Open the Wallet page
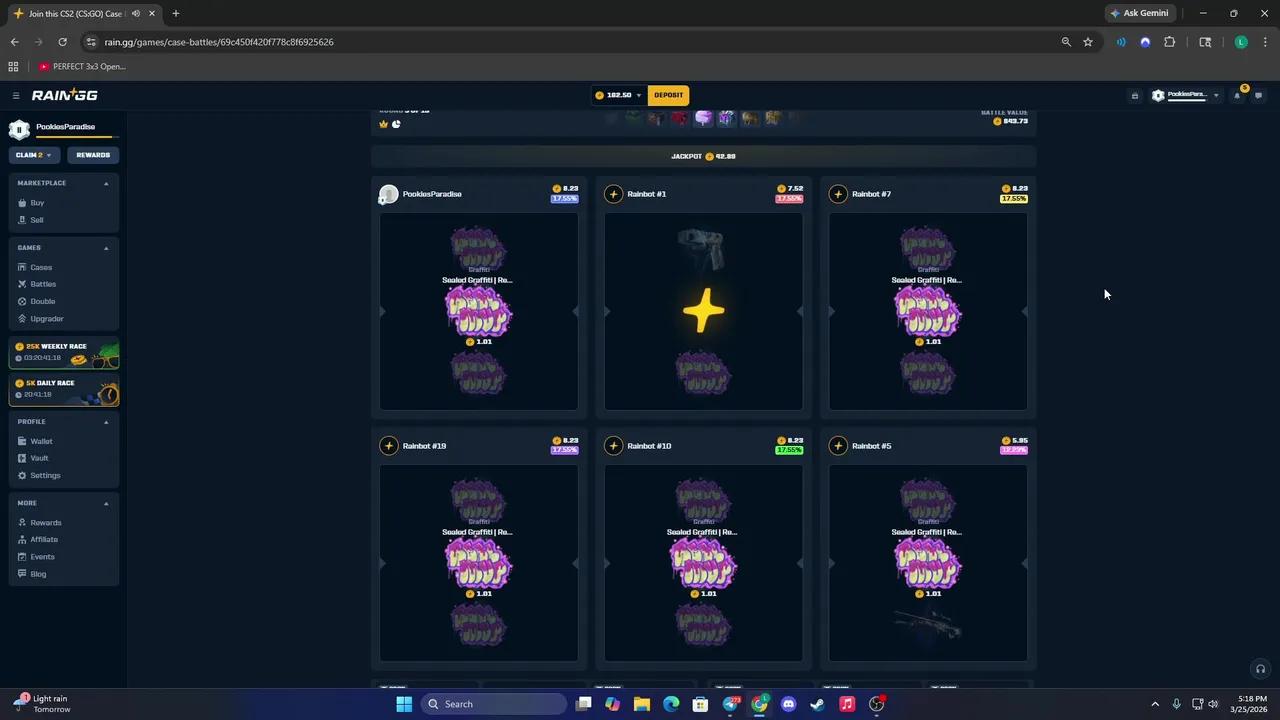 (41, 441)
